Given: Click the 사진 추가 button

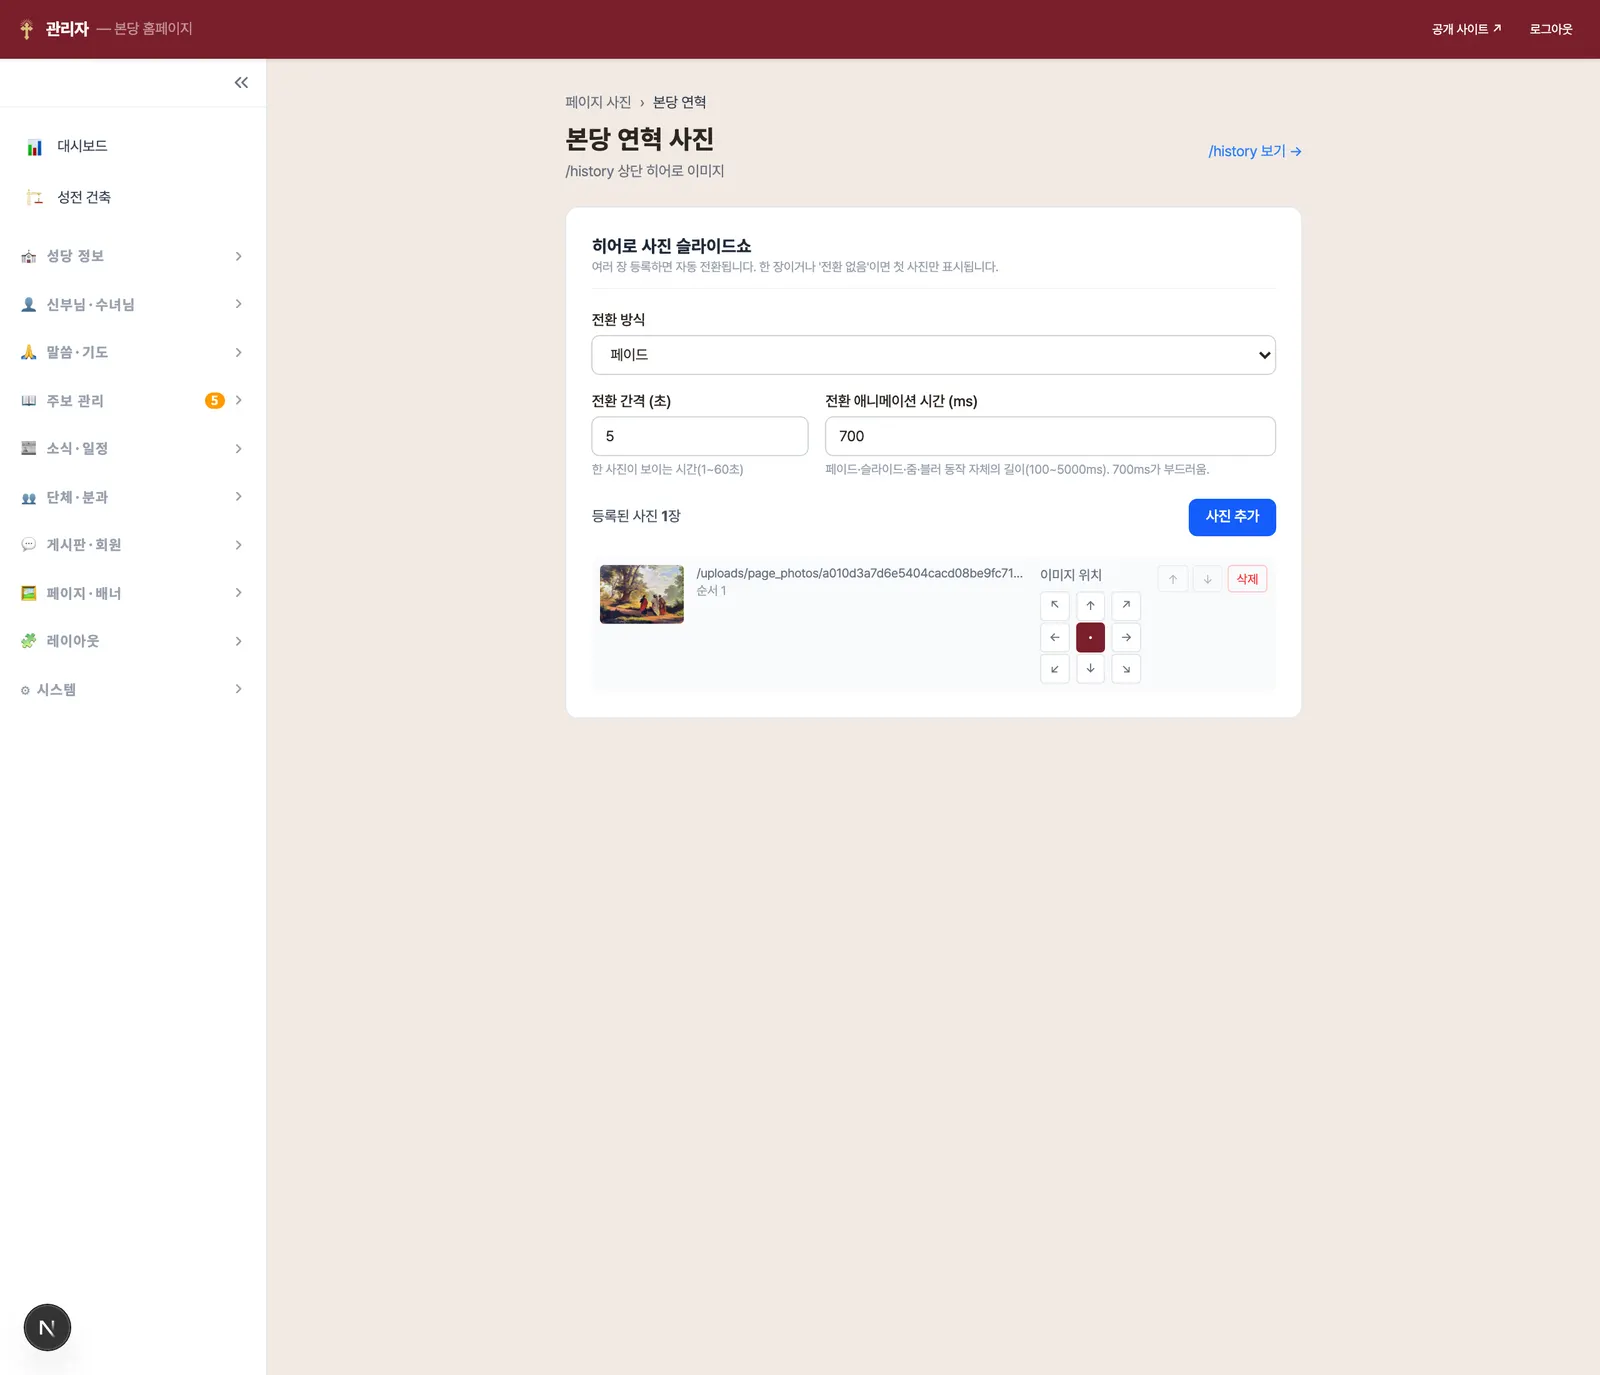Looking at the screenshot, I should pyautogui.click(x=1232, y=517).
